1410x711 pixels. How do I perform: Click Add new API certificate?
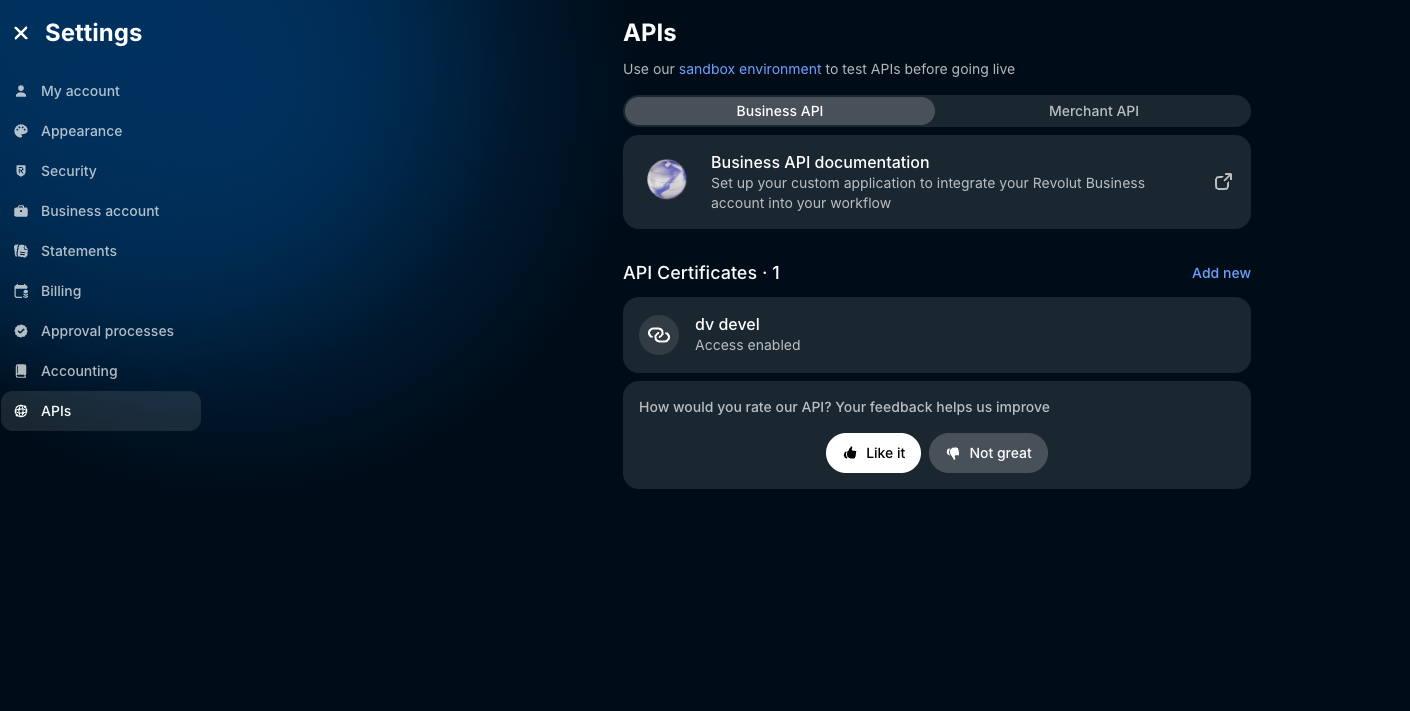tap(1221, 273)
